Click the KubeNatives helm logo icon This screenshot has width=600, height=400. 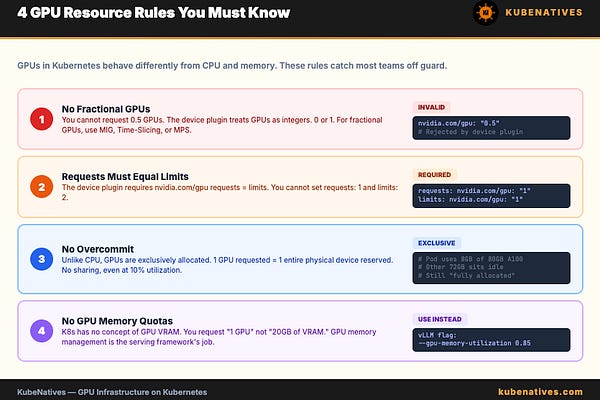pyautogui.click(x=485, y=13)
